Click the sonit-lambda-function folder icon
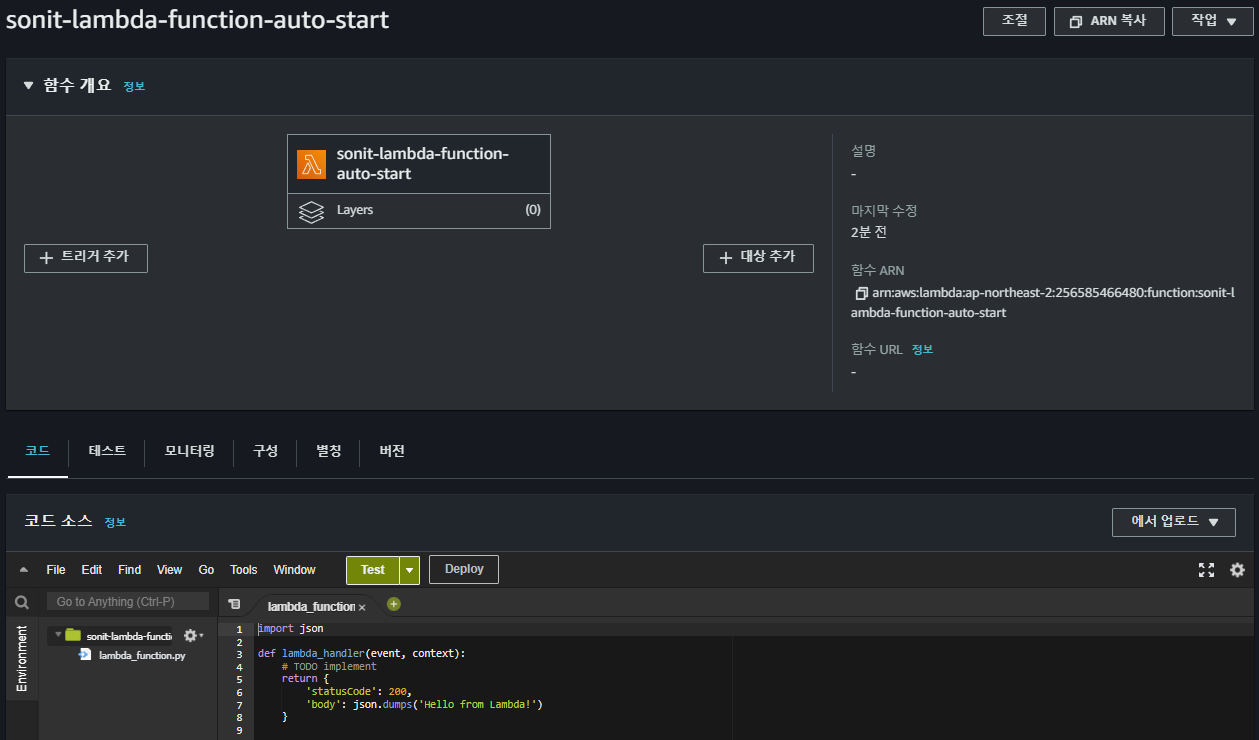 coord(73,635)
